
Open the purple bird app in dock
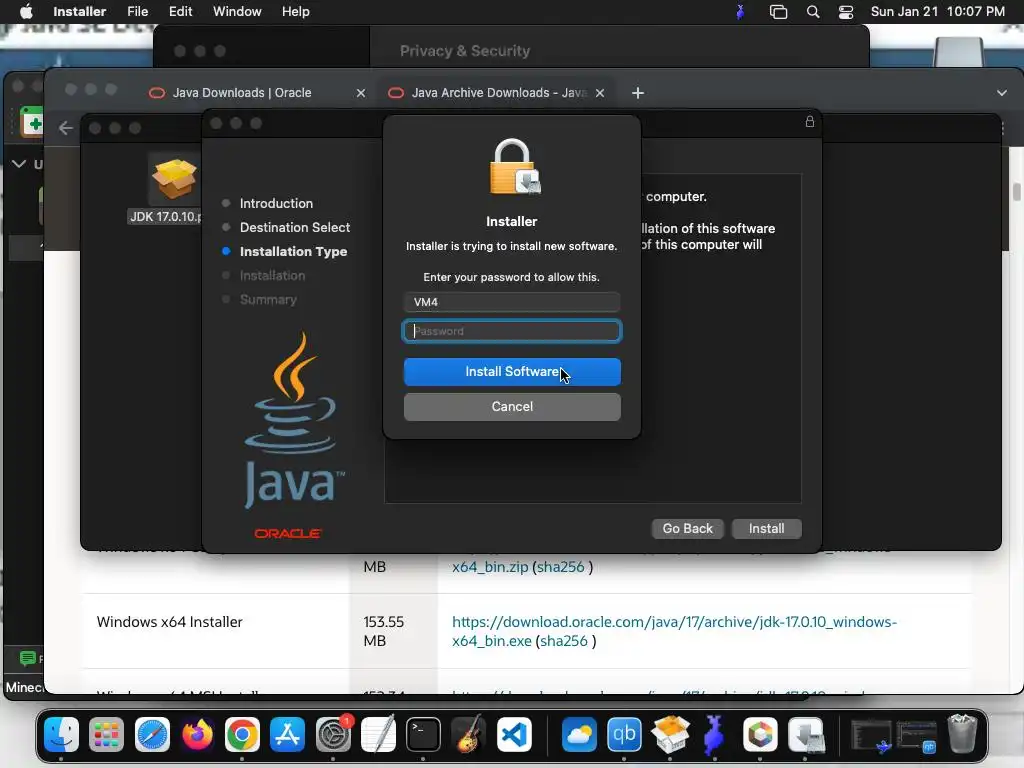point(715,735)
